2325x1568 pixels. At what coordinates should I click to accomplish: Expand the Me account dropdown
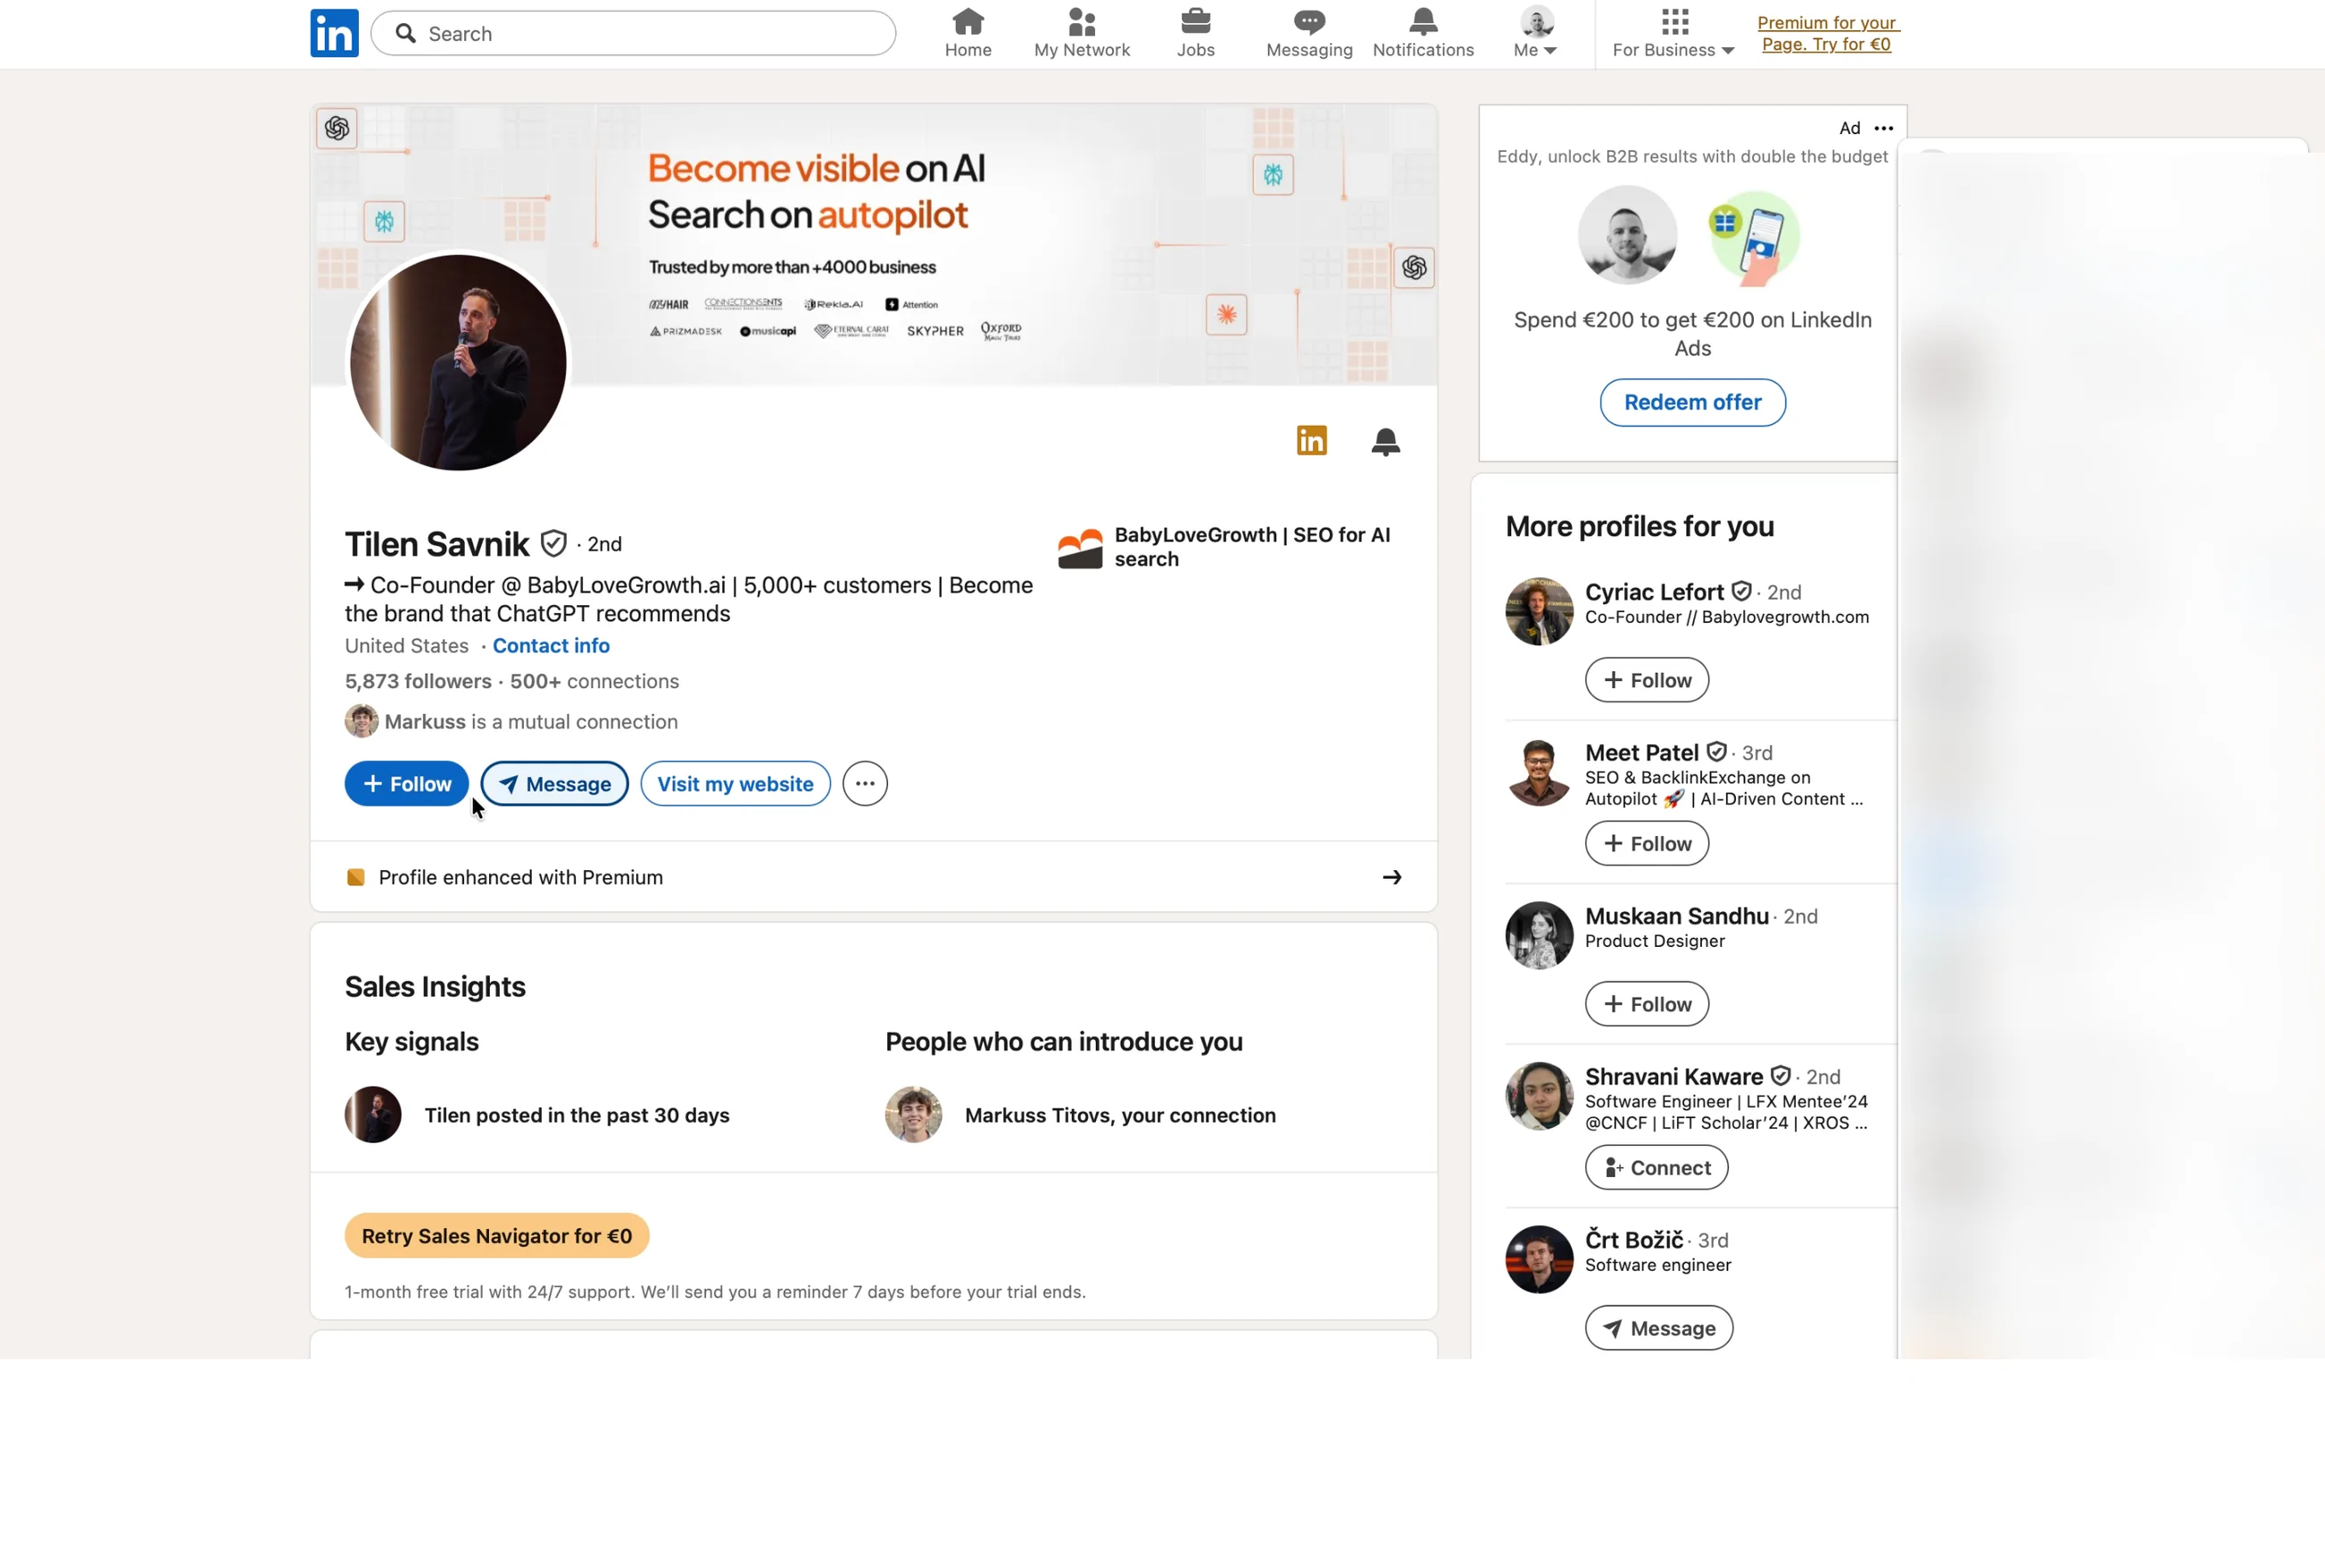(x=1535, y=33)
